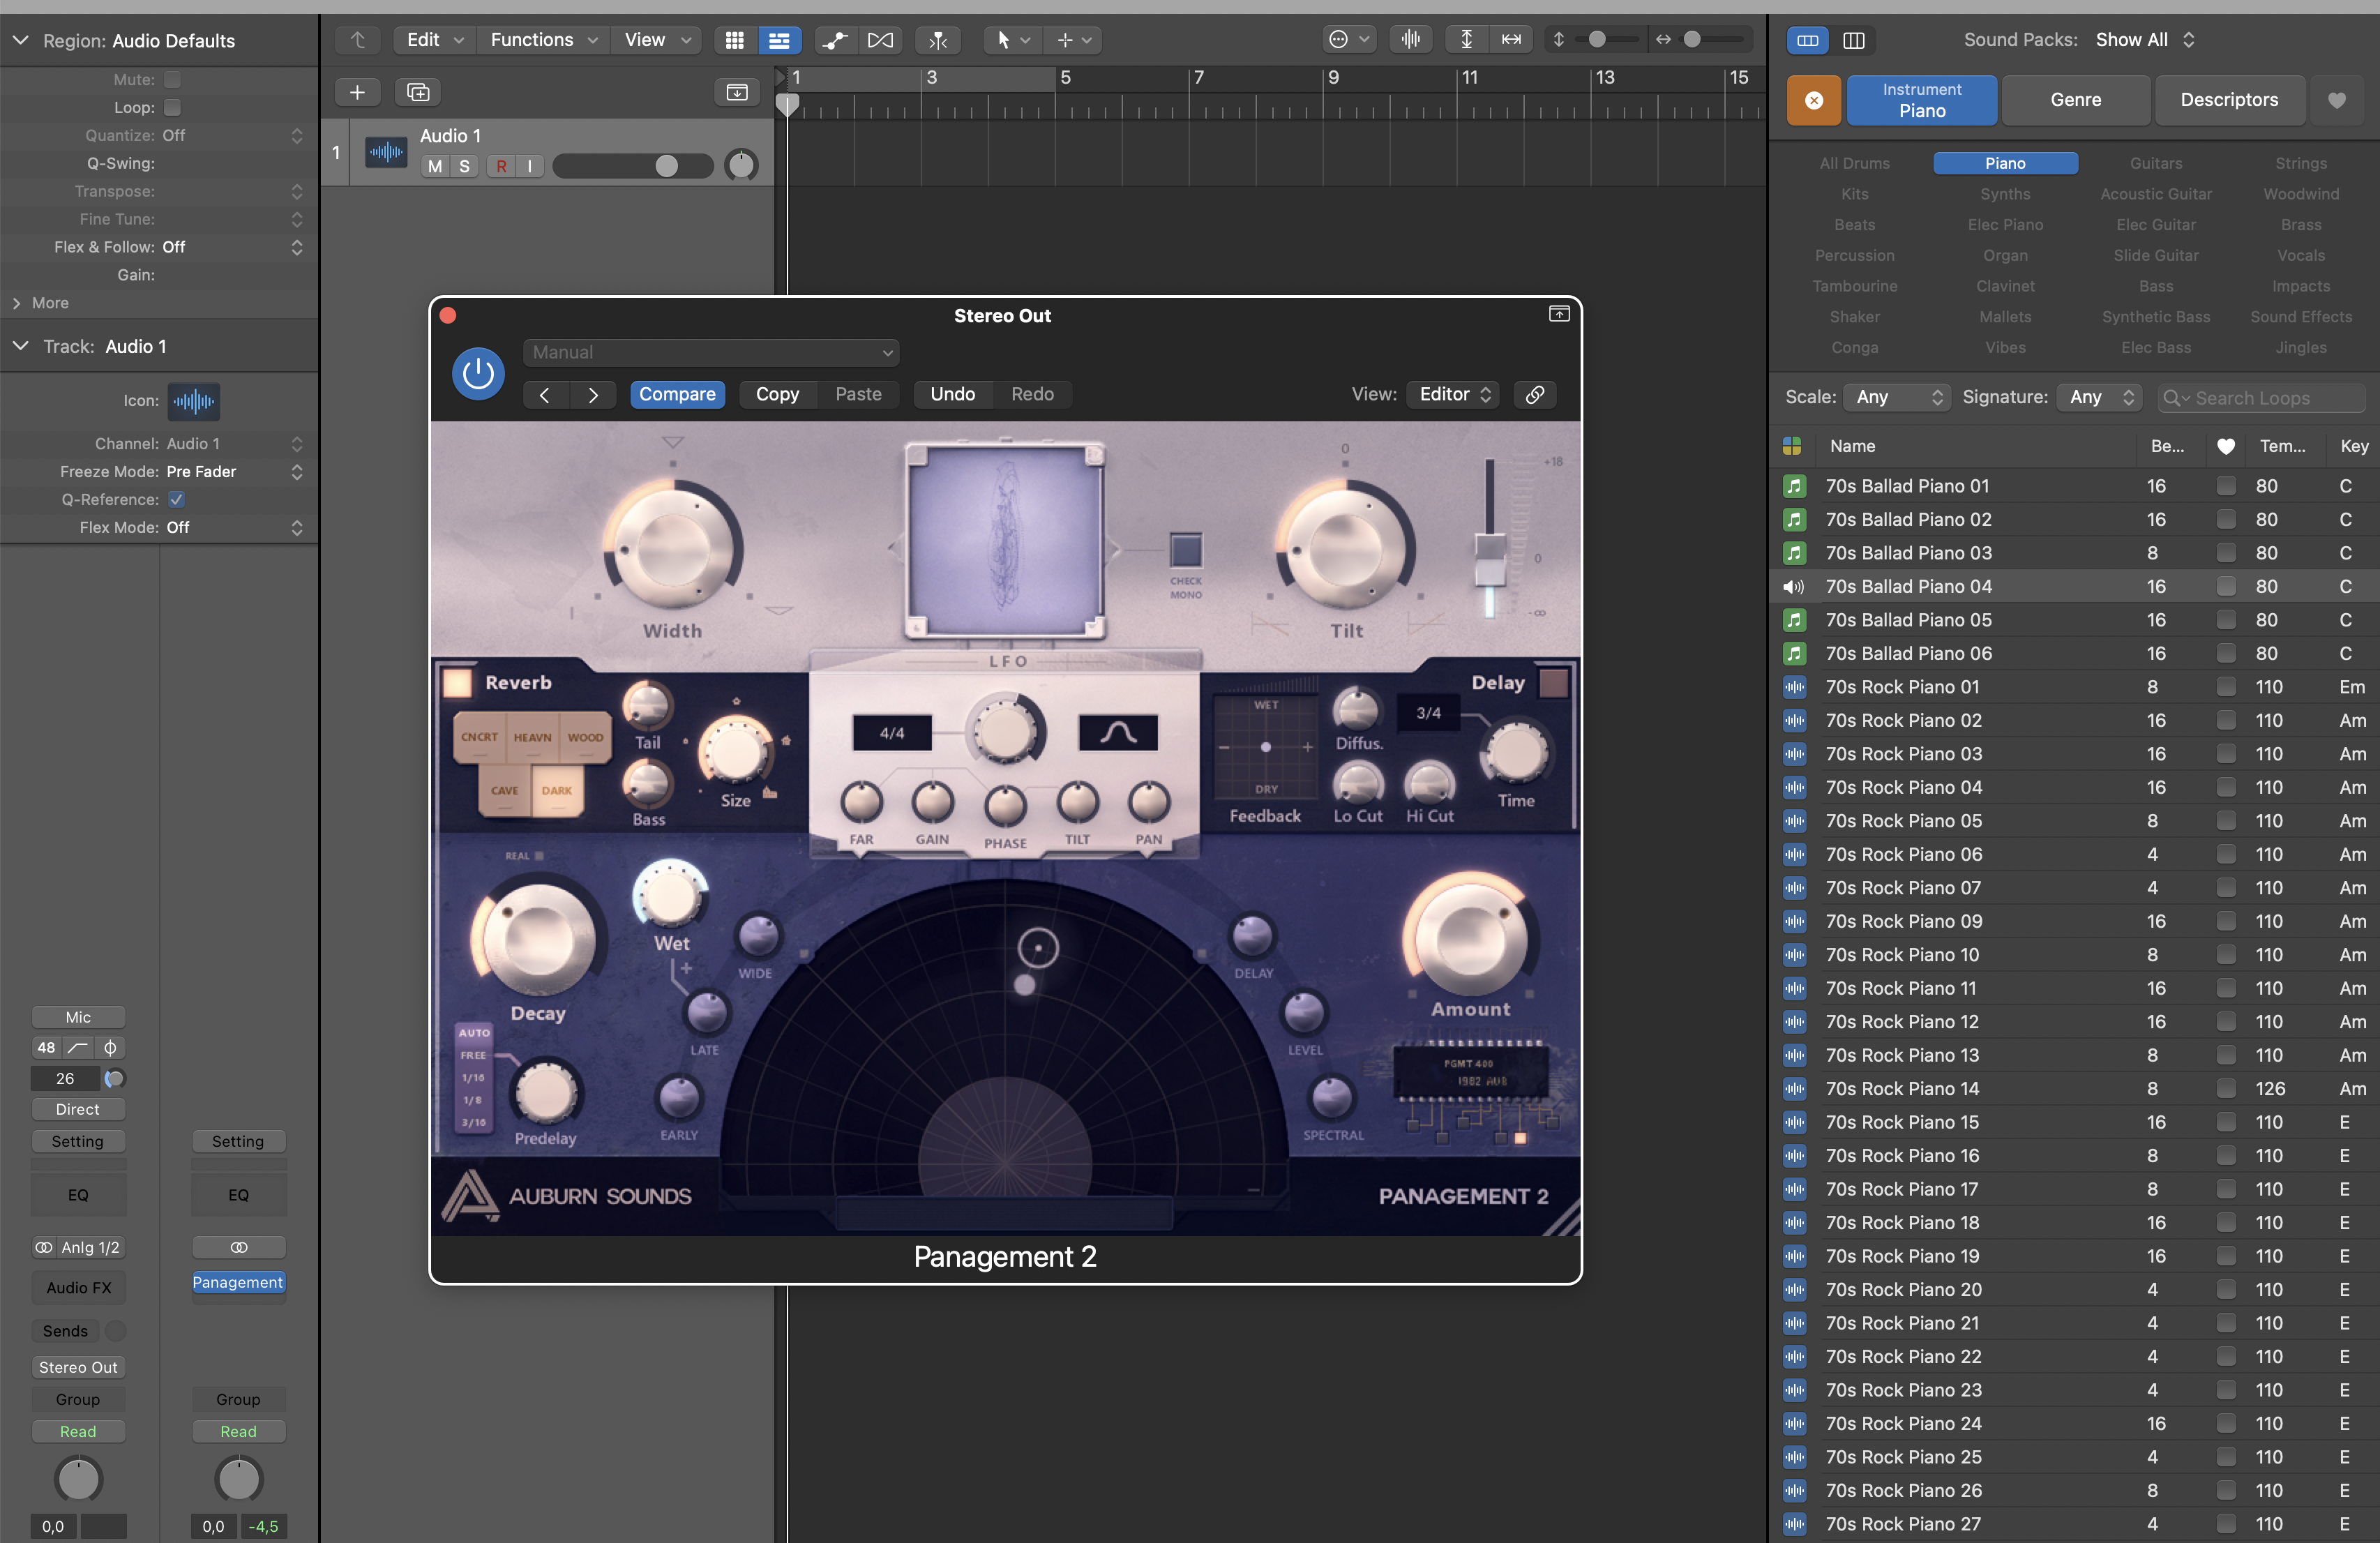2380x1543 pixels.
Task: Select the 70s Rock Piano 05 loop
Action: click(x=1903, y=821)
